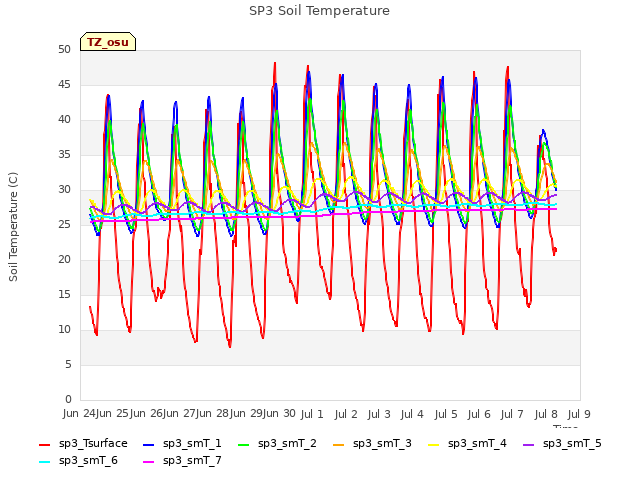Toggle sp3_smT_6 legend entry
The width and height of the screenshot is (640, 480).
tap(78, 460)
